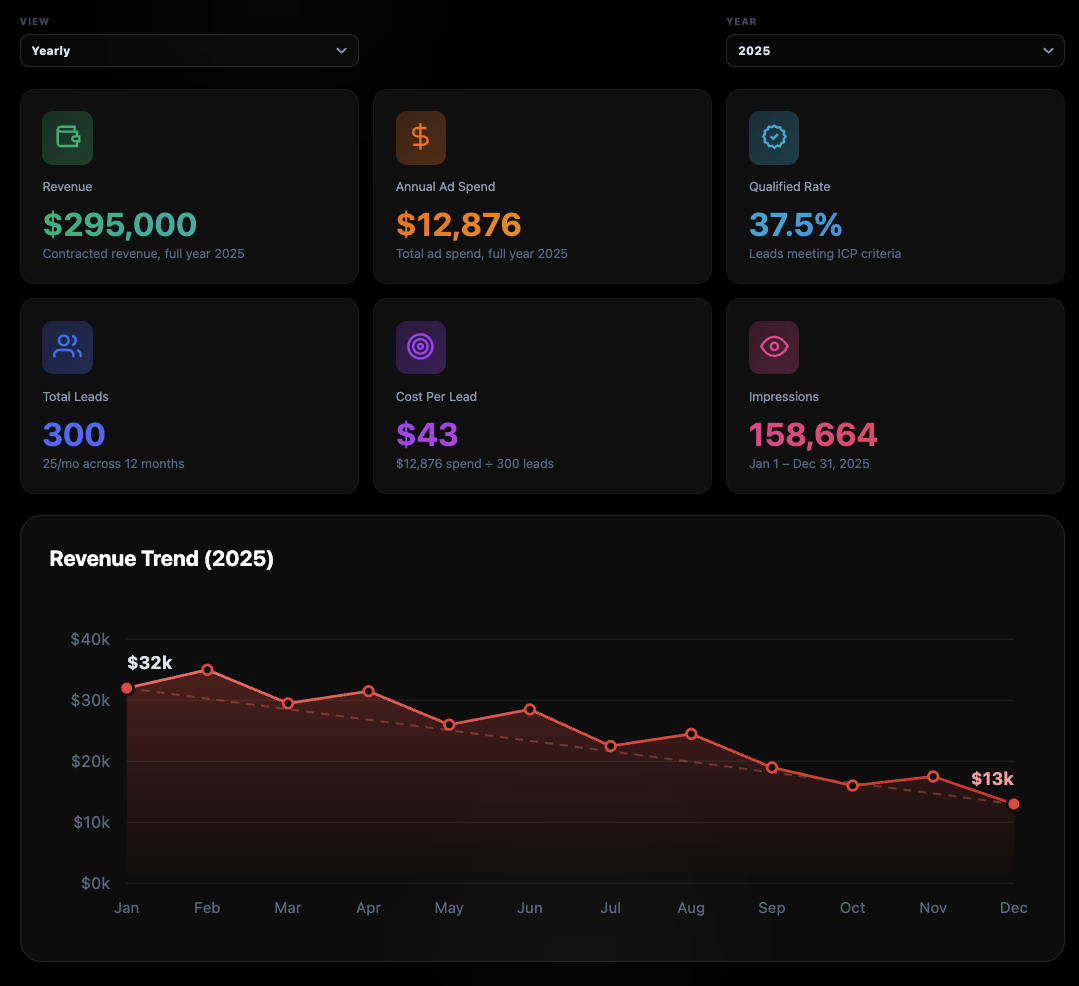Click the Annual Ad Spend card label

pyautogui.click(x=445, y=186)
